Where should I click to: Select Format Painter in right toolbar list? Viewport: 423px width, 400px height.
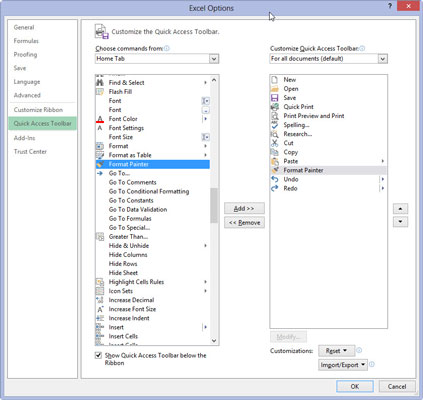coord(328,170)
